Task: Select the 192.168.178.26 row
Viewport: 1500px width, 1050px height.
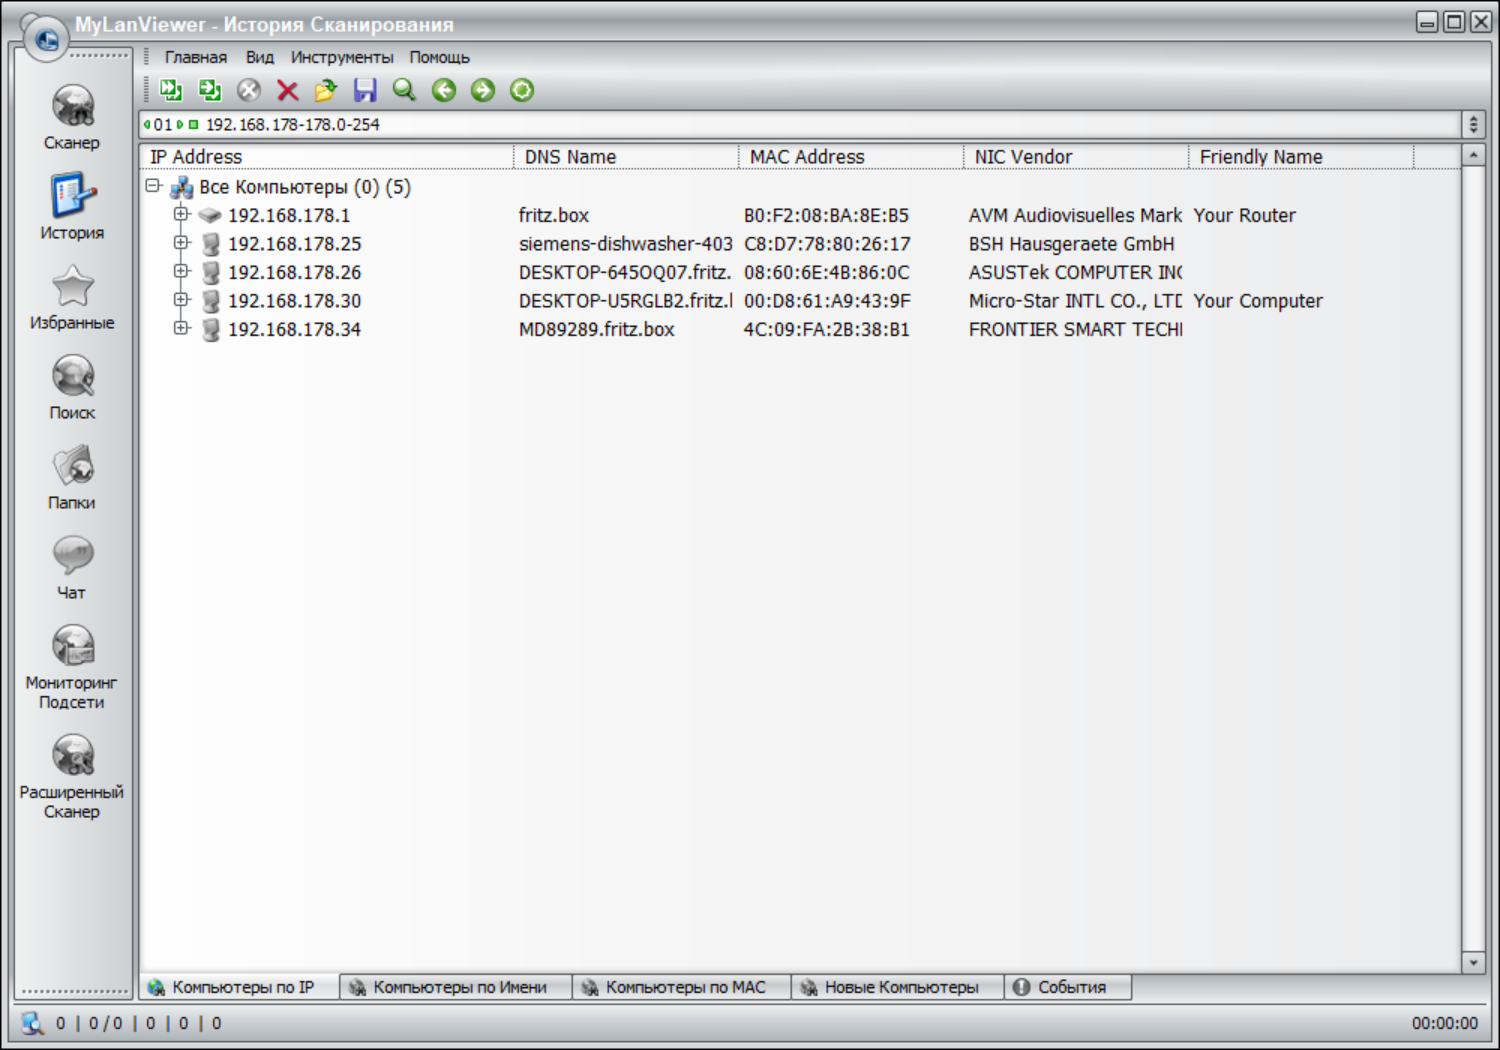Action: click(x=294, y=272)
